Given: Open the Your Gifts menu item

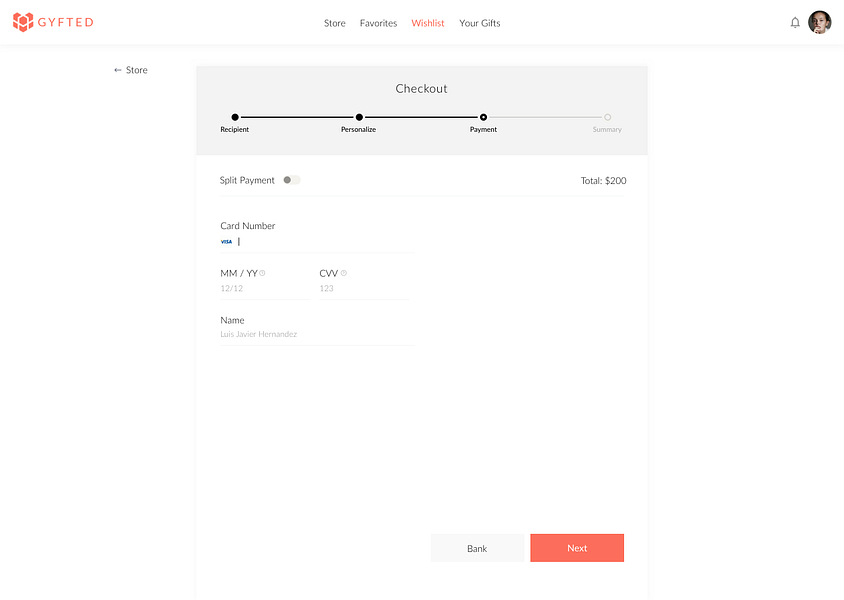Looking at the screenshot, I should click(x=480, y=23).
